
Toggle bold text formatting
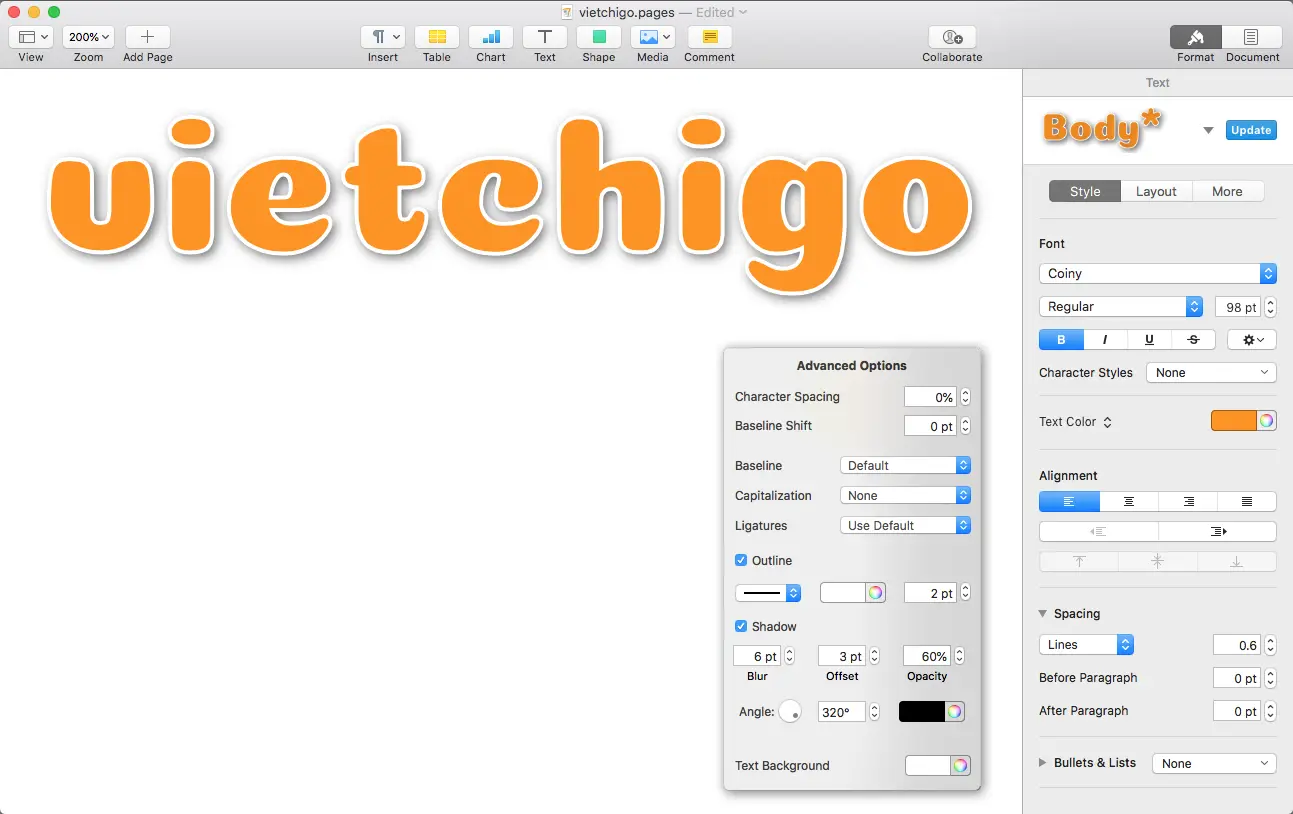pos(1061,340)
